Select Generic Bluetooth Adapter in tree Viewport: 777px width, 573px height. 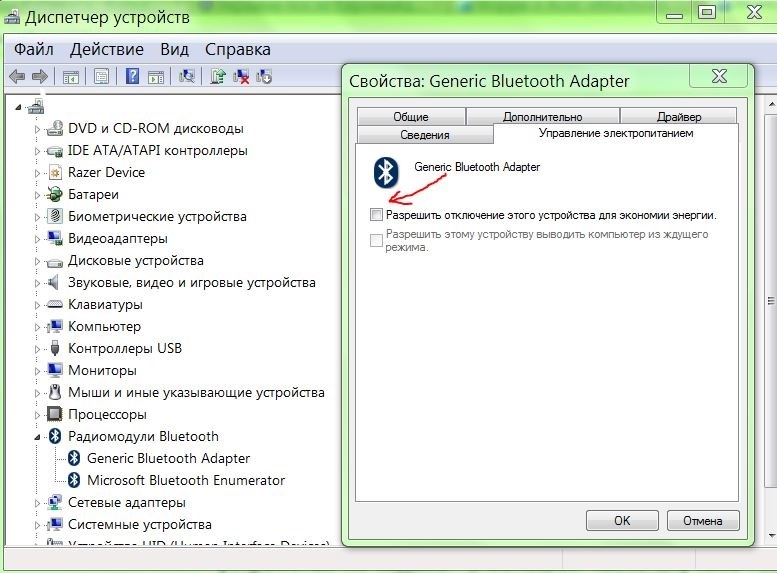pyautogui.click(x=168, y=458)
